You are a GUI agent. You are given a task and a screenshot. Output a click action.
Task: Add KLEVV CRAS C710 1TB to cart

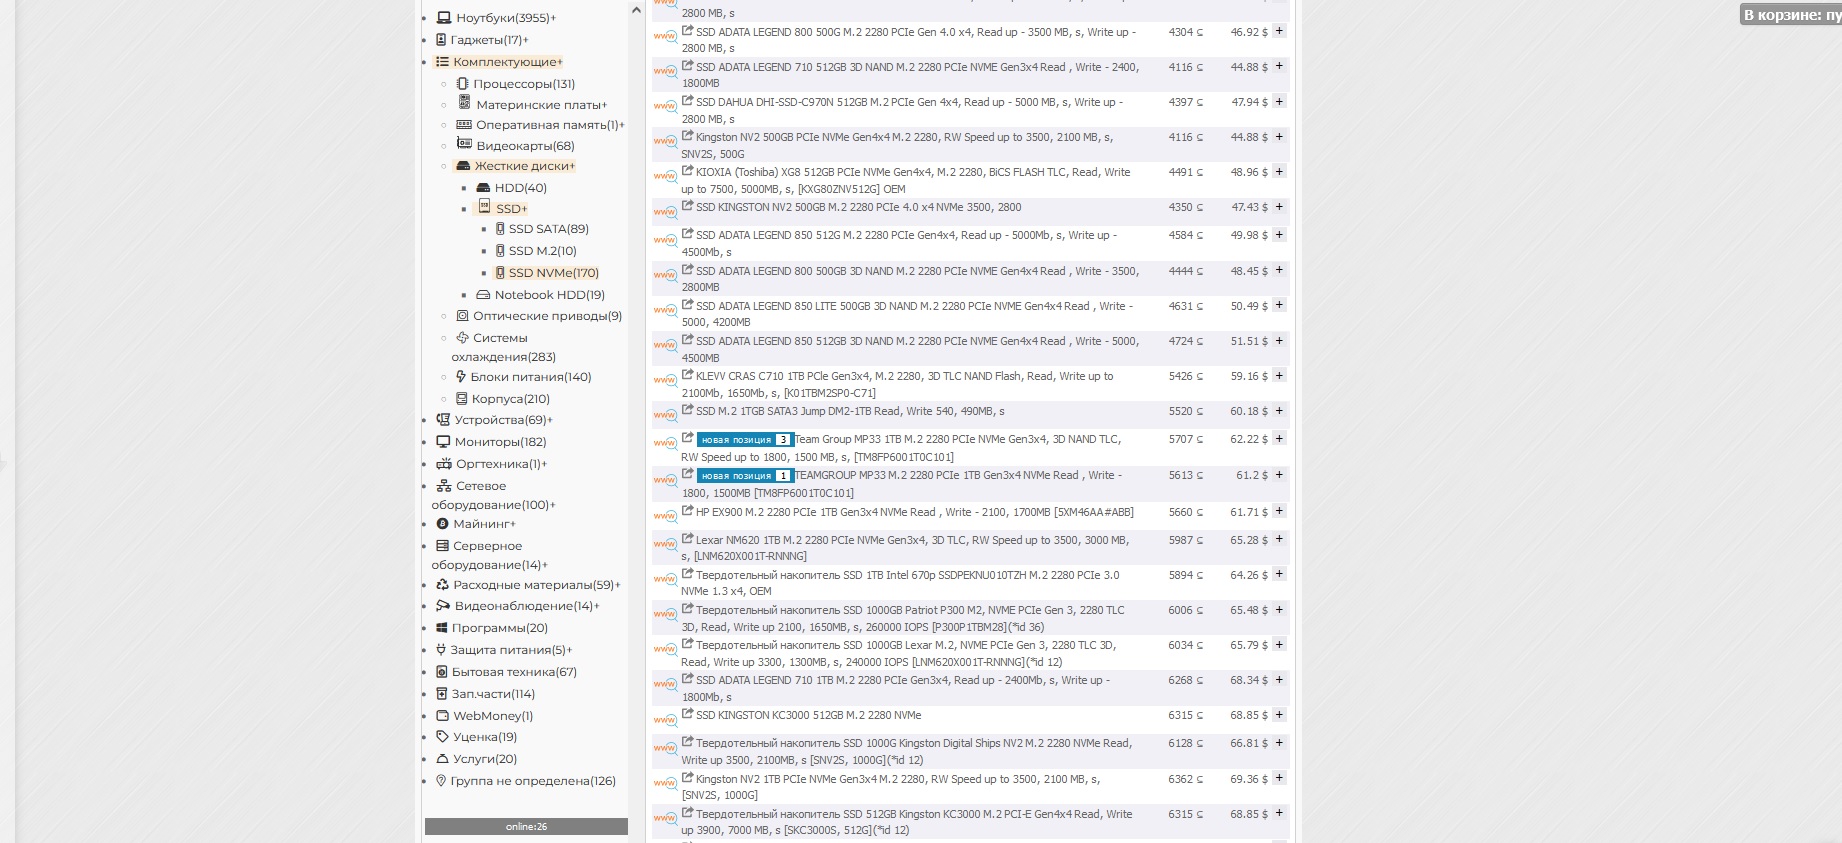tap(1279, 375)
